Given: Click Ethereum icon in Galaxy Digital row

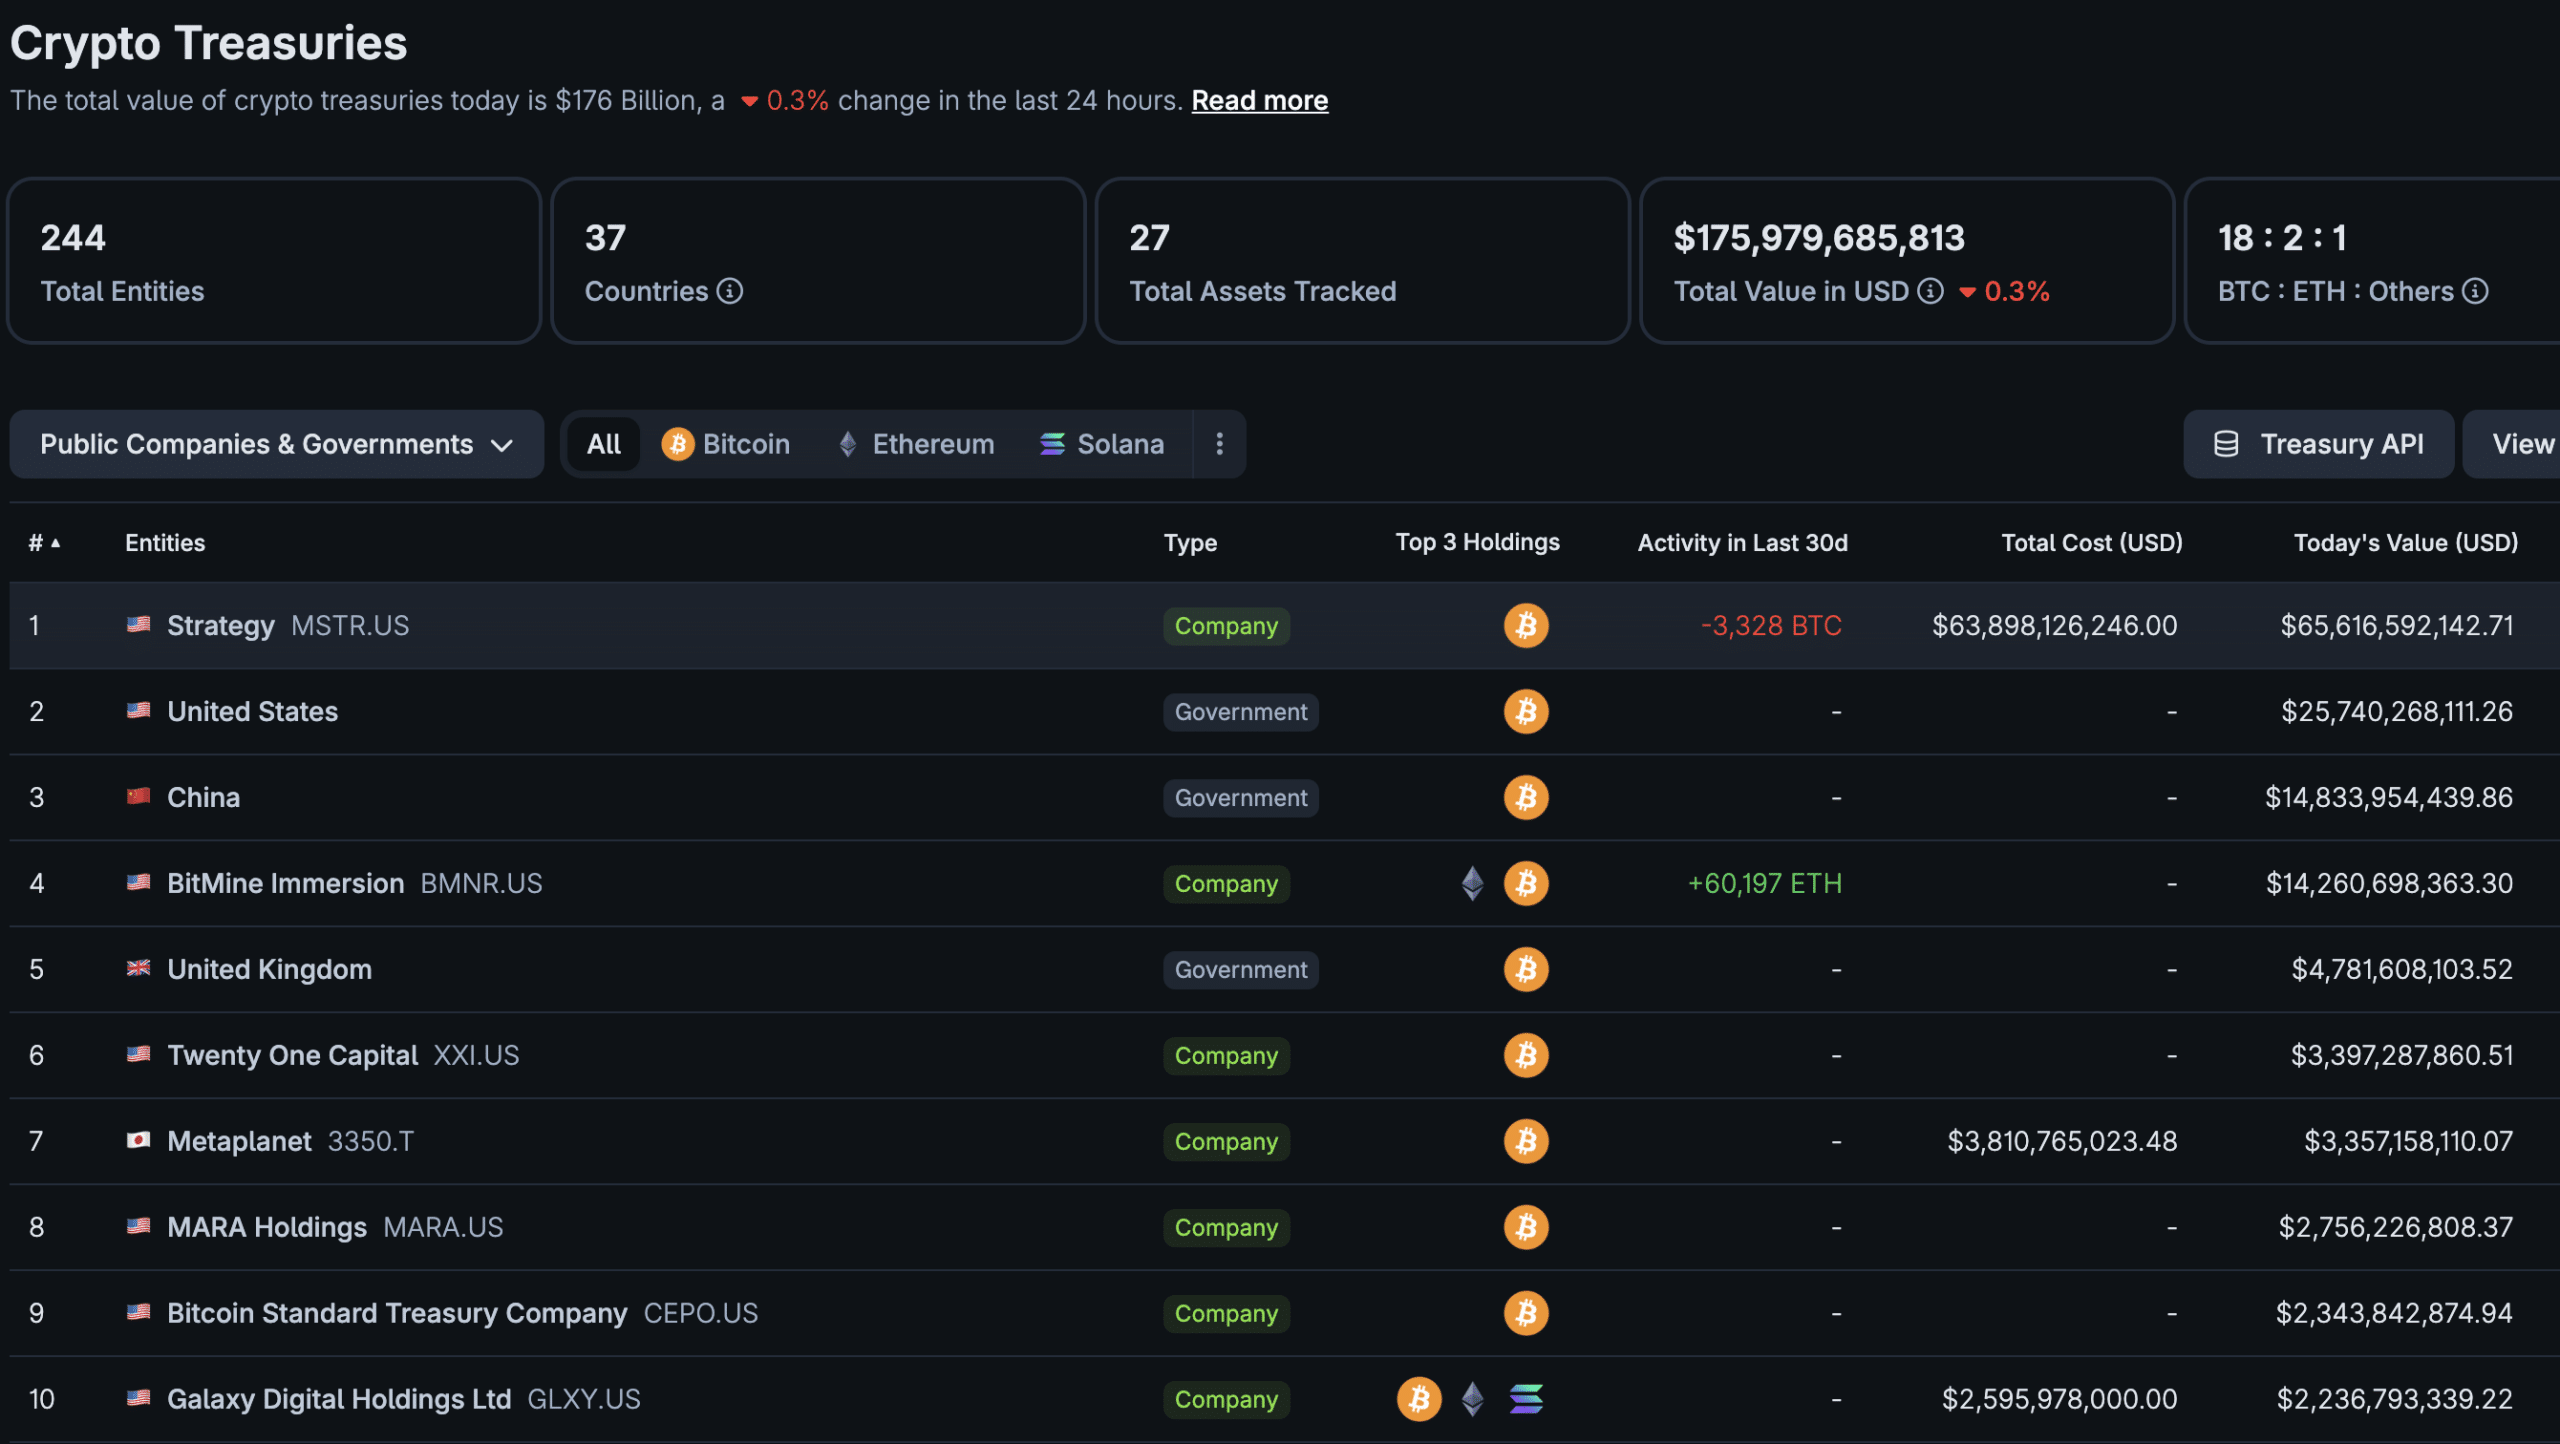Looking at the screenshot, I should click(1472, 1400).
